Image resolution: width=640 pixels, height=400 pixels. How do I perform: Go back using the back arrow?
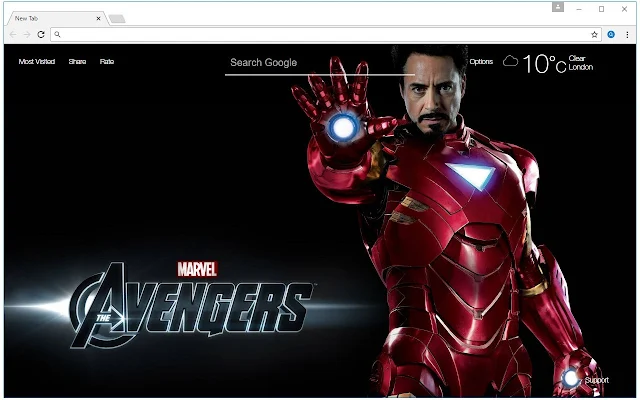tap(13, 35)
